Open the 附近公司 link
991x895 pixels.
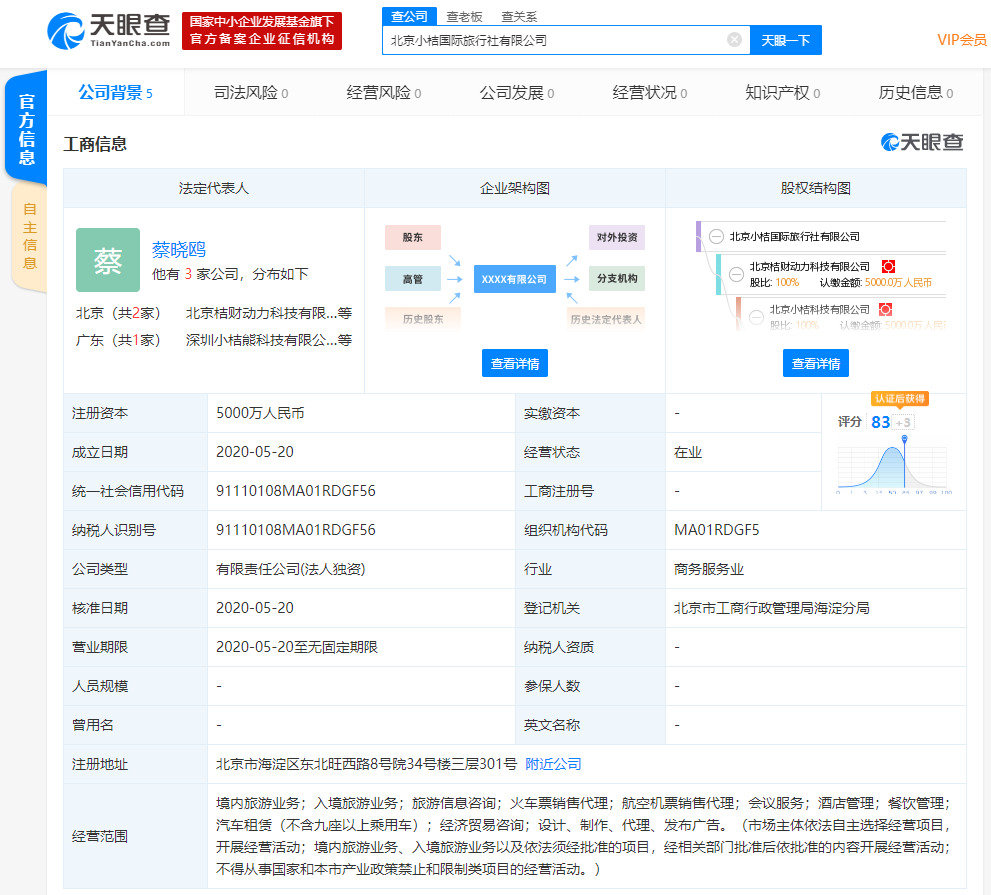(x=553, y=764)
